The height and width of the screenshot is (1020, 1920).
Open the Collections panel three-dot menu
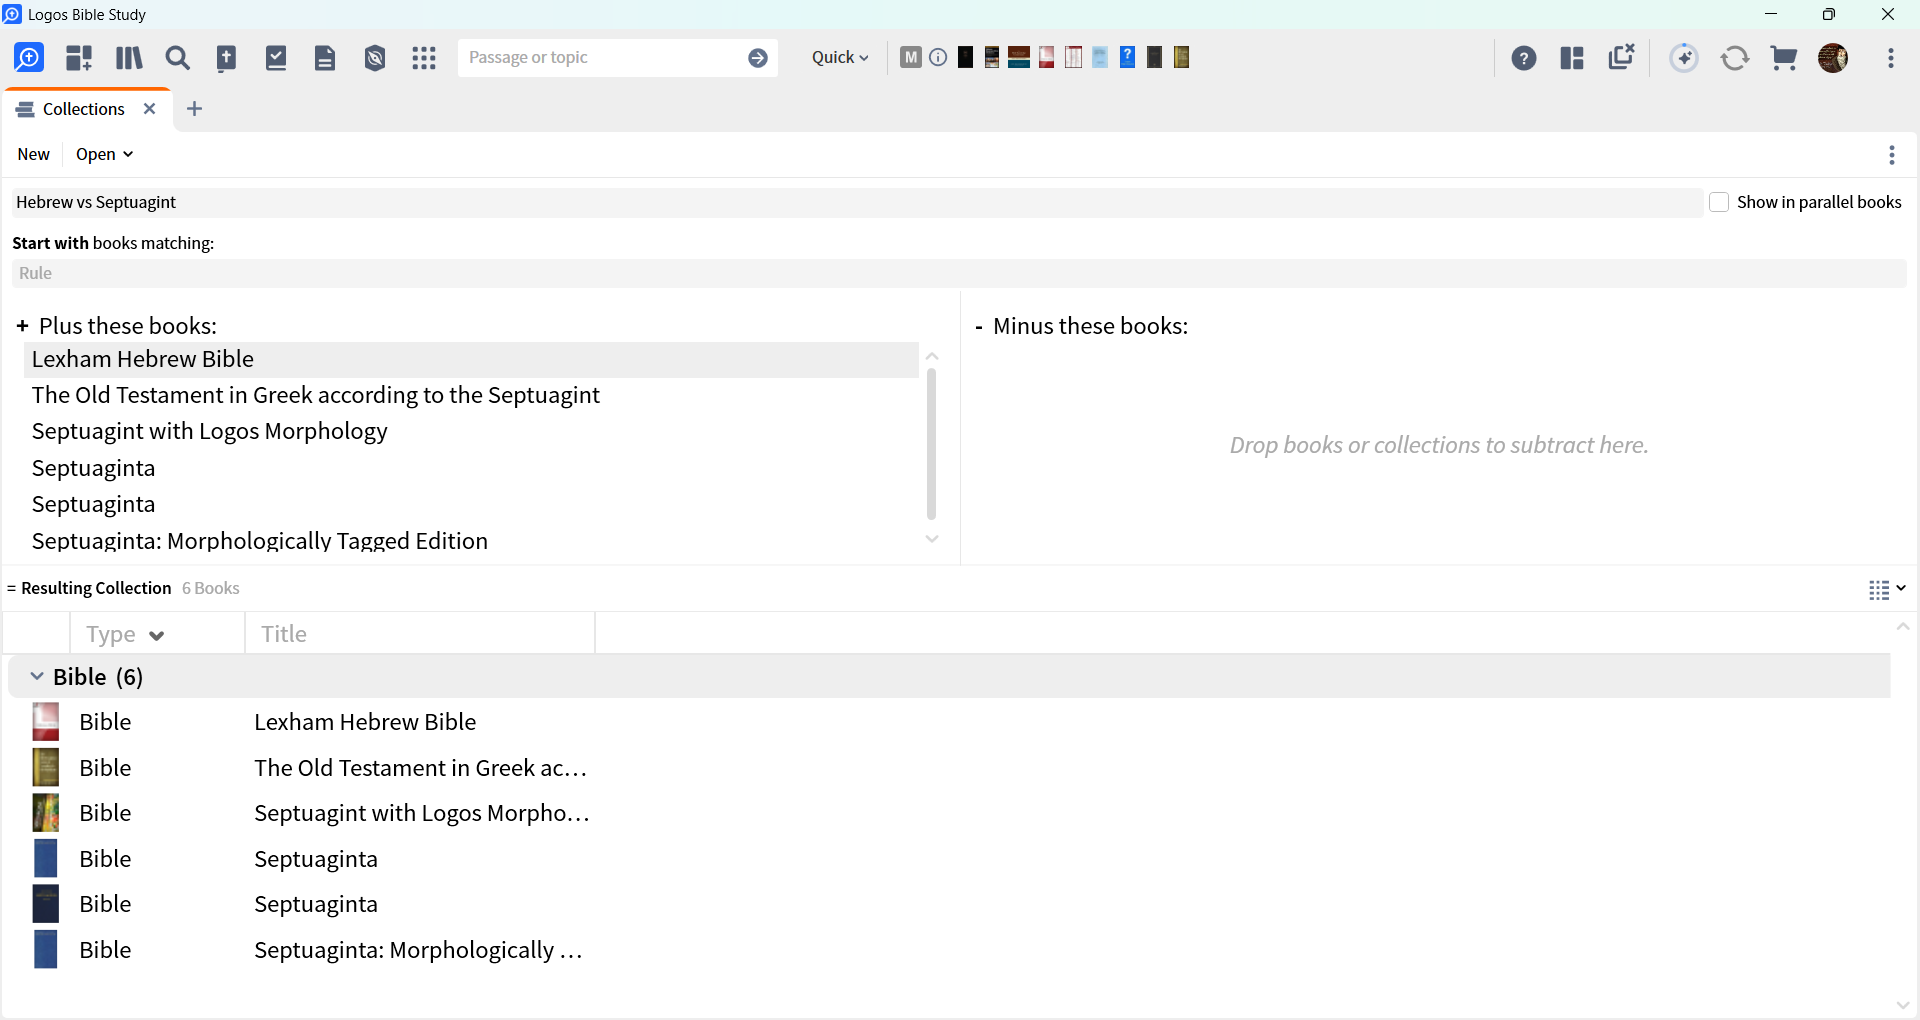(x=1891, y=154)
